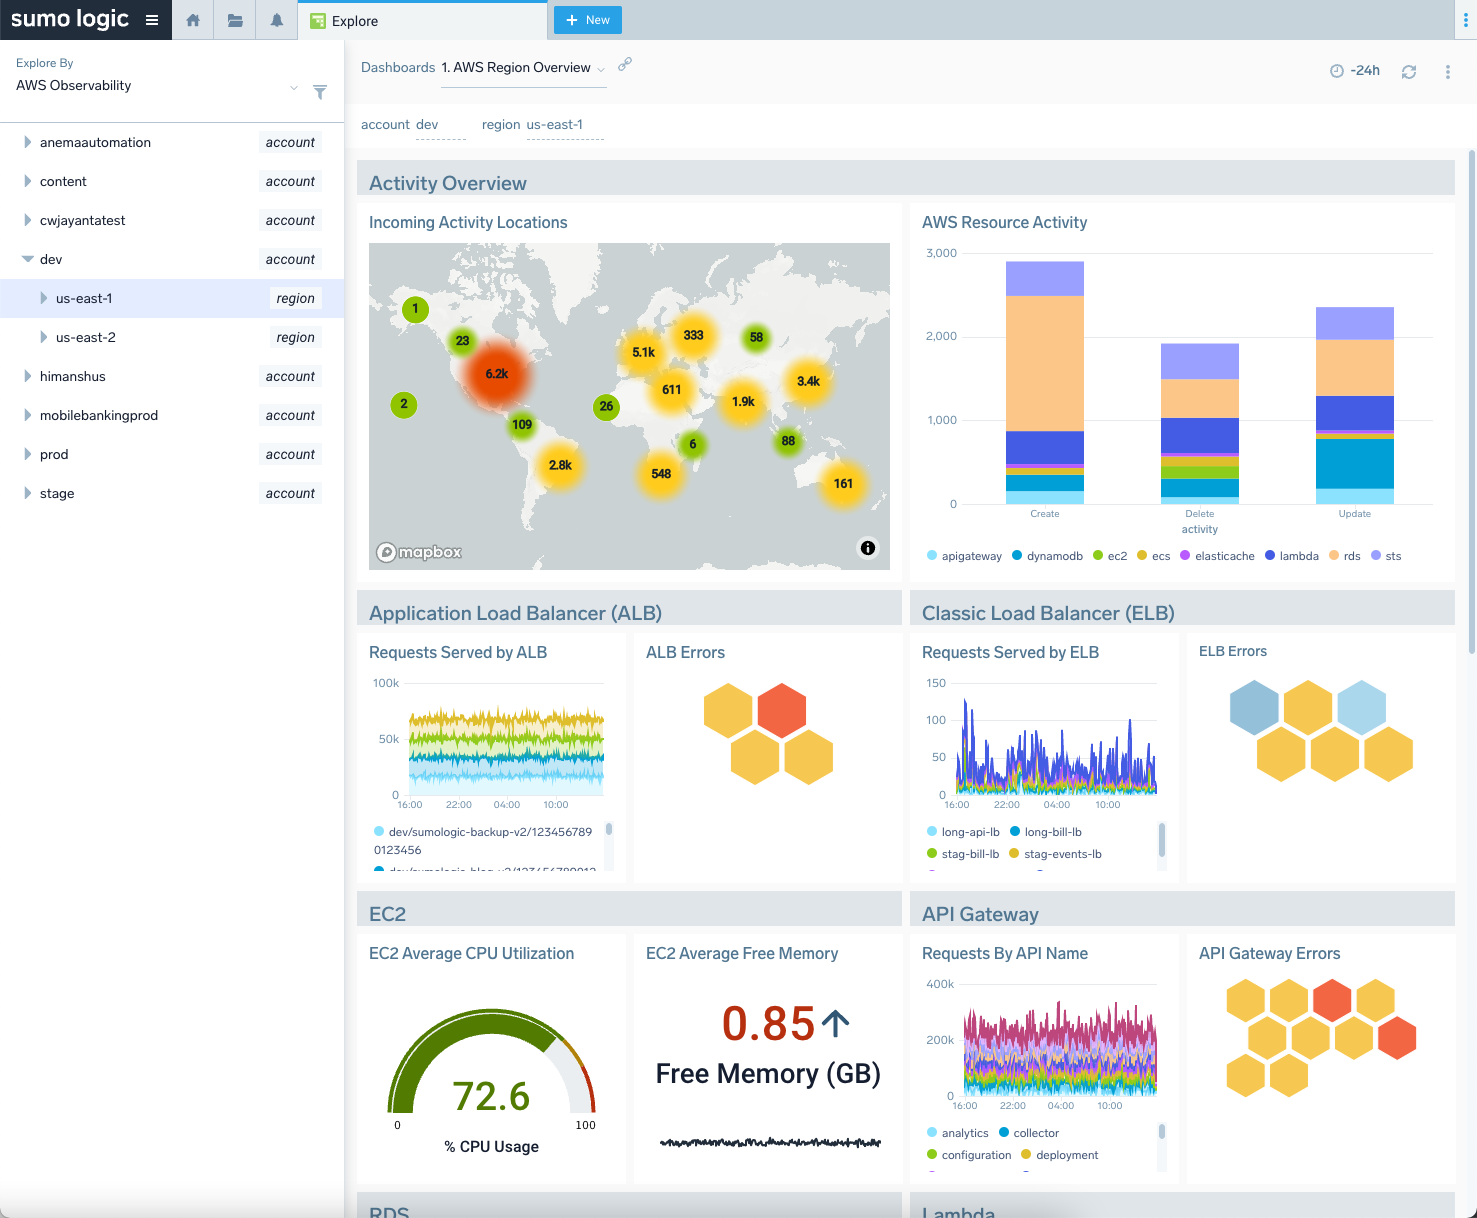Screen dimensions: 1477x1218
Task: Expand the us-east-2 region
Action: click(x=43, y=337)
